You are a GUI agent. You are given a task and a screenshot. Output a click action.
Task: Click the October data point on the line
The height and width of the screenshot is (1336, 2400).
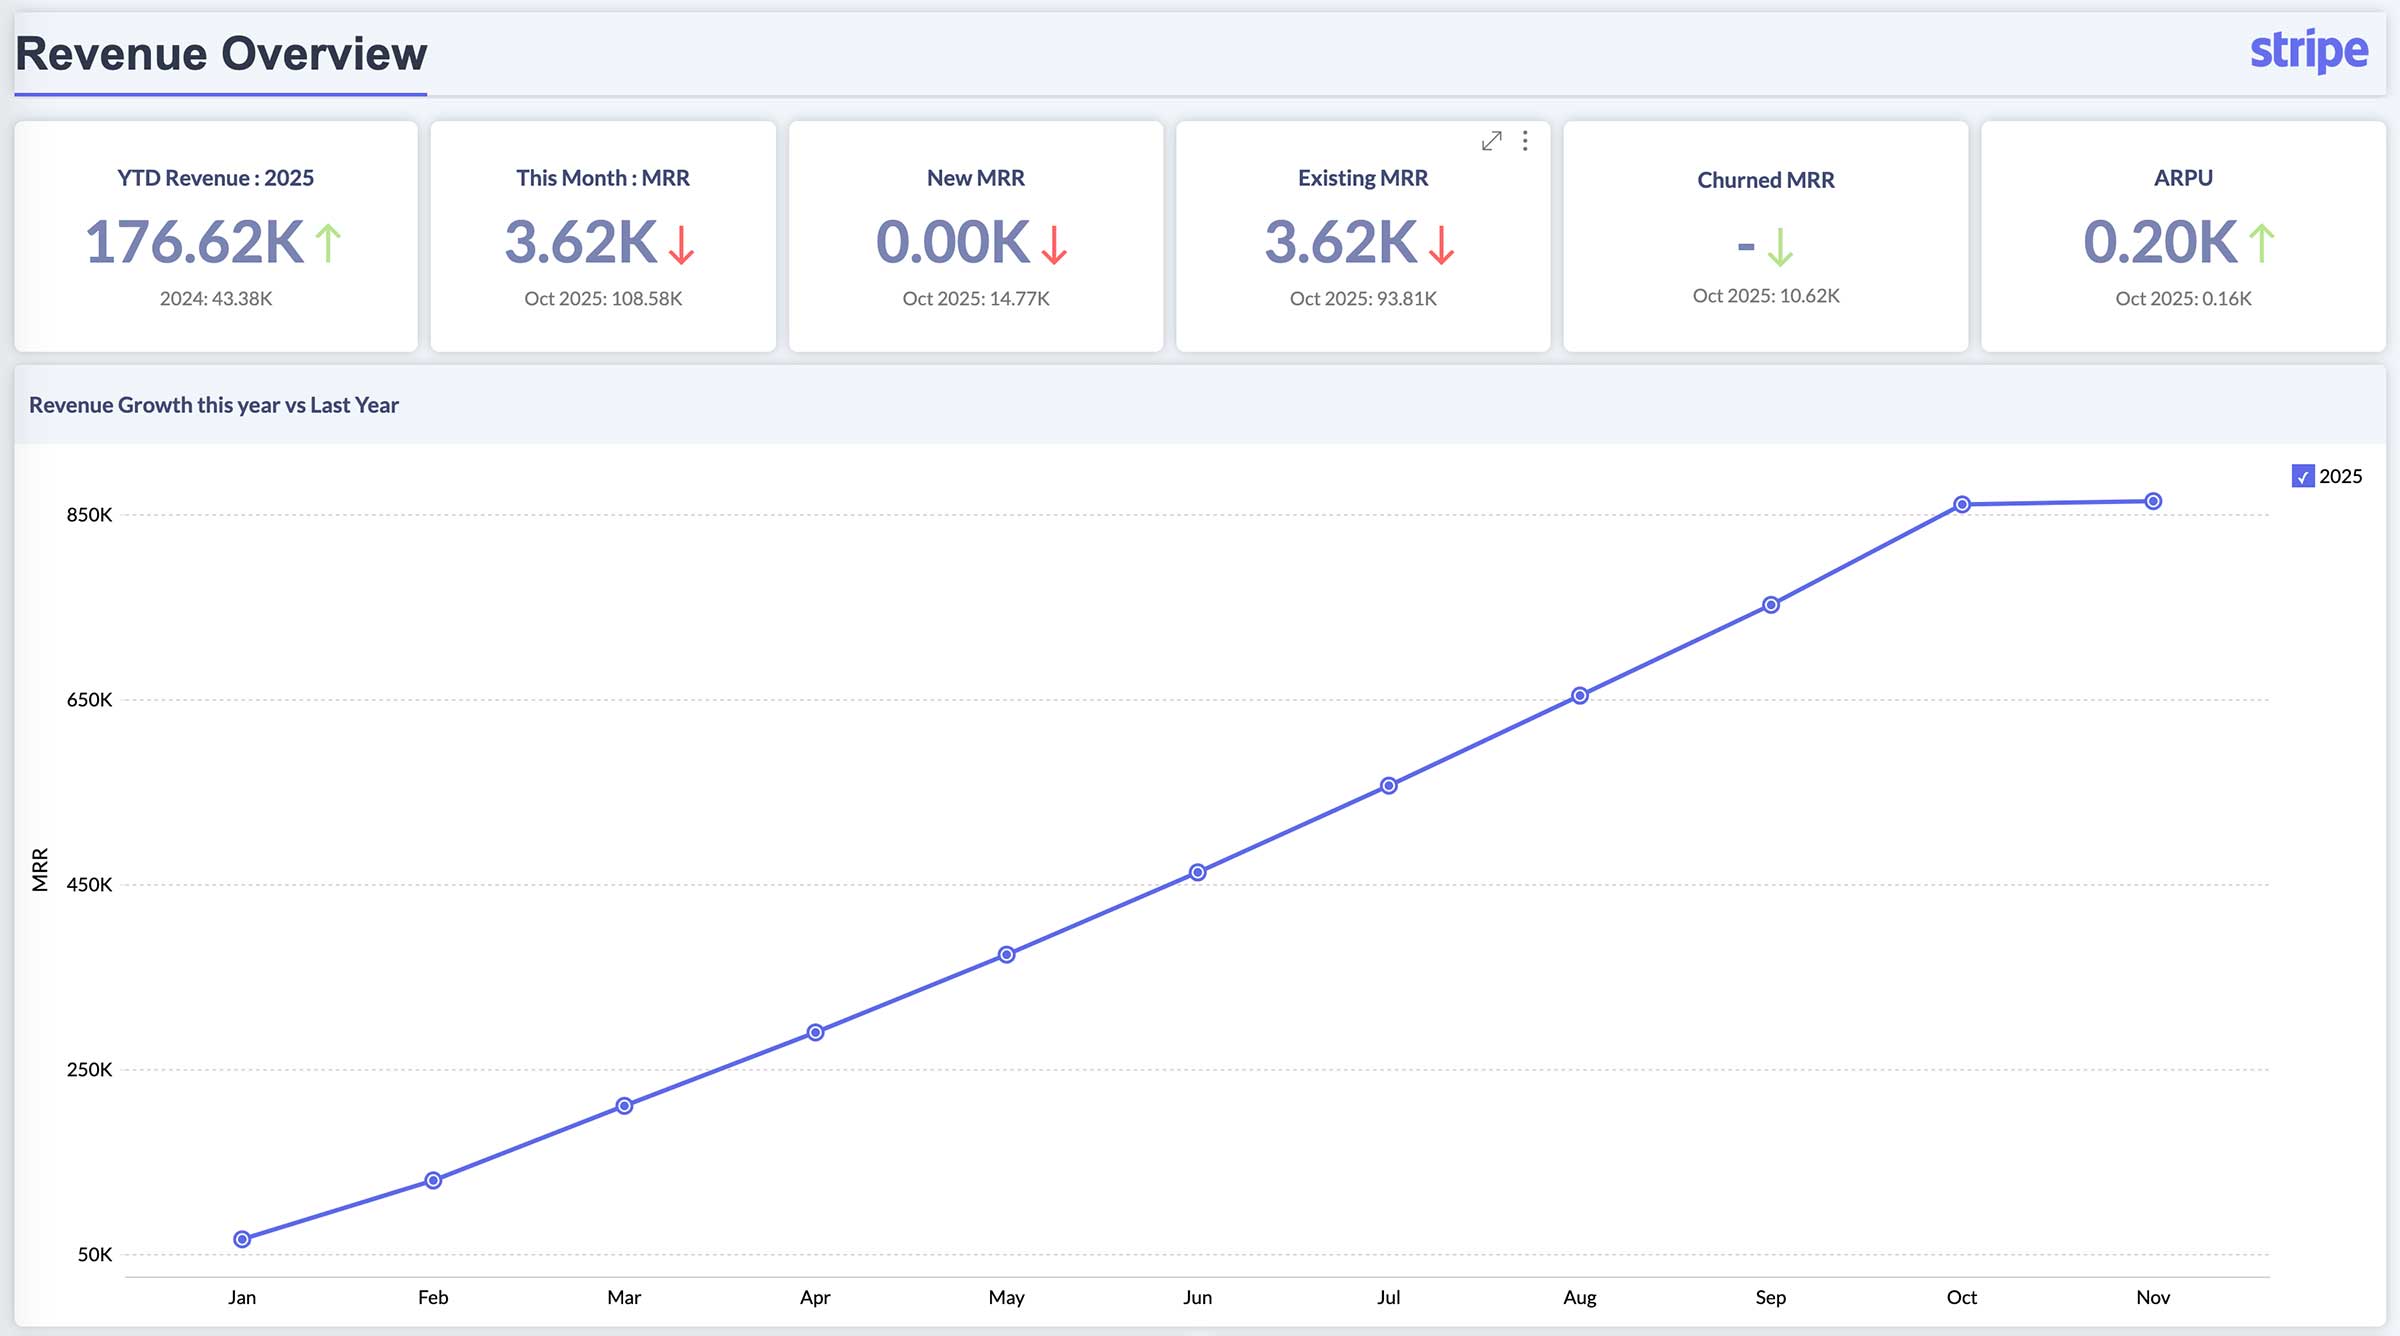click(1962, 503)
